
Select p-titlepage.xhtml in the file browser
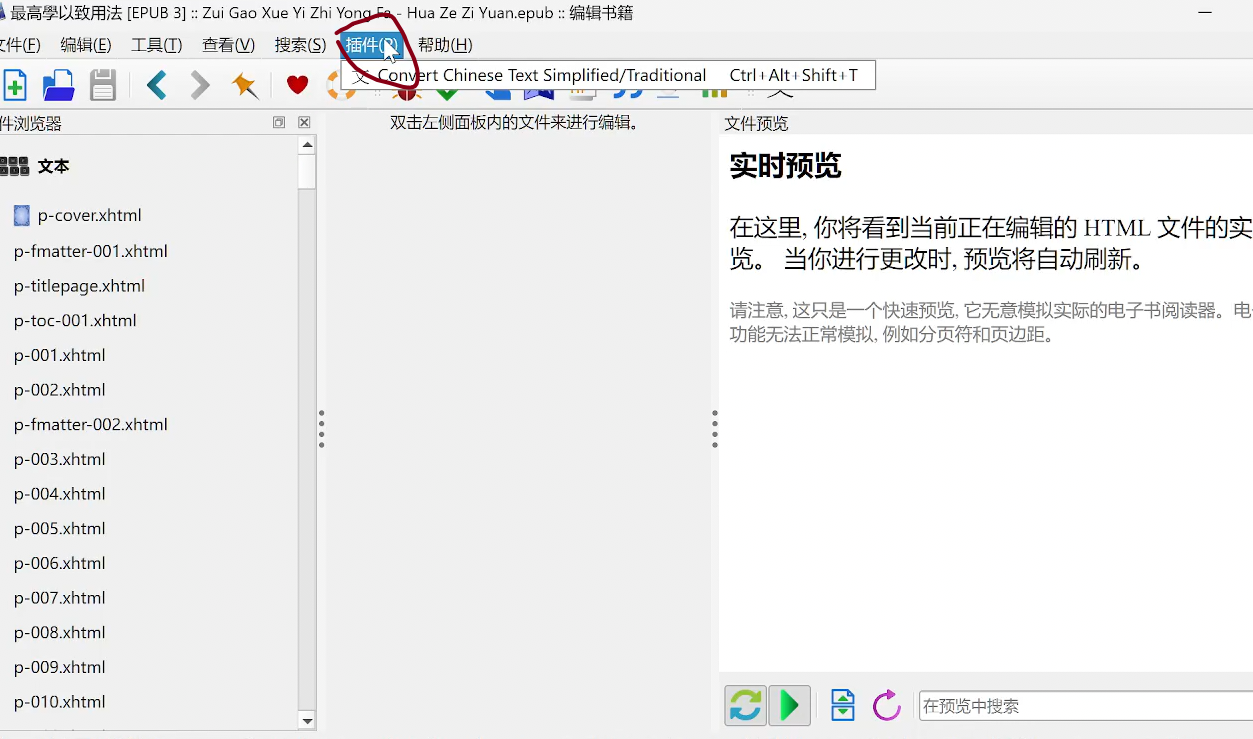(x=79, y=286)
